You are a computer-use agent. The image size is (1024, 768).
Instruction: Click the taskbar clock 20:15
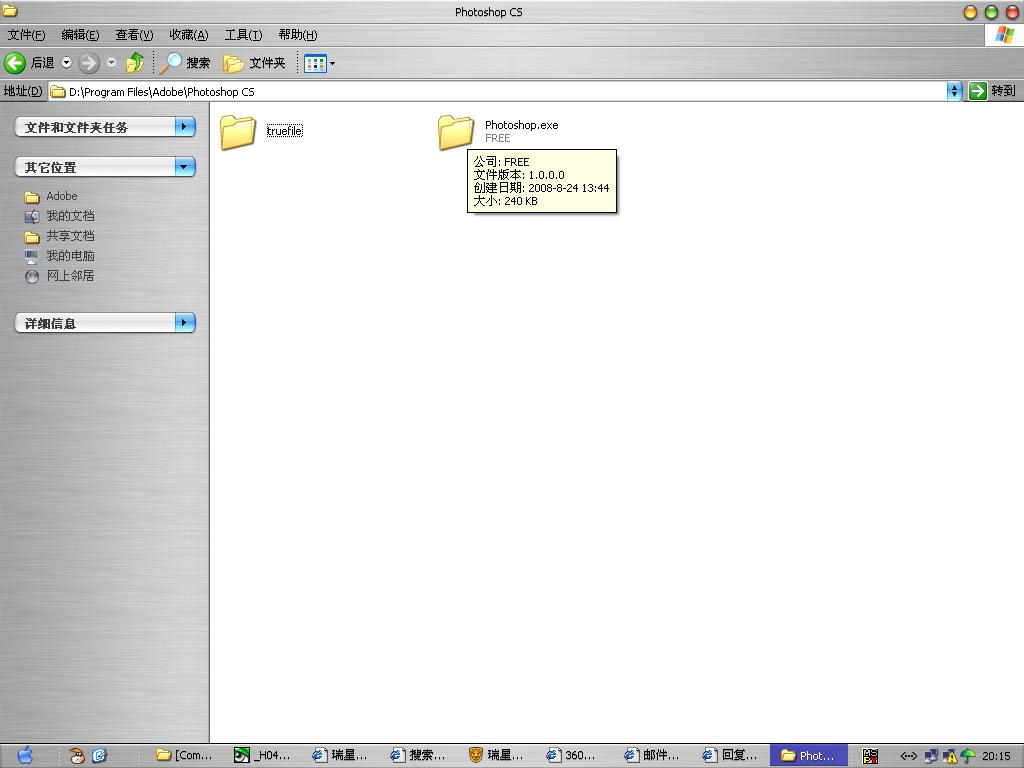point(996,756)
